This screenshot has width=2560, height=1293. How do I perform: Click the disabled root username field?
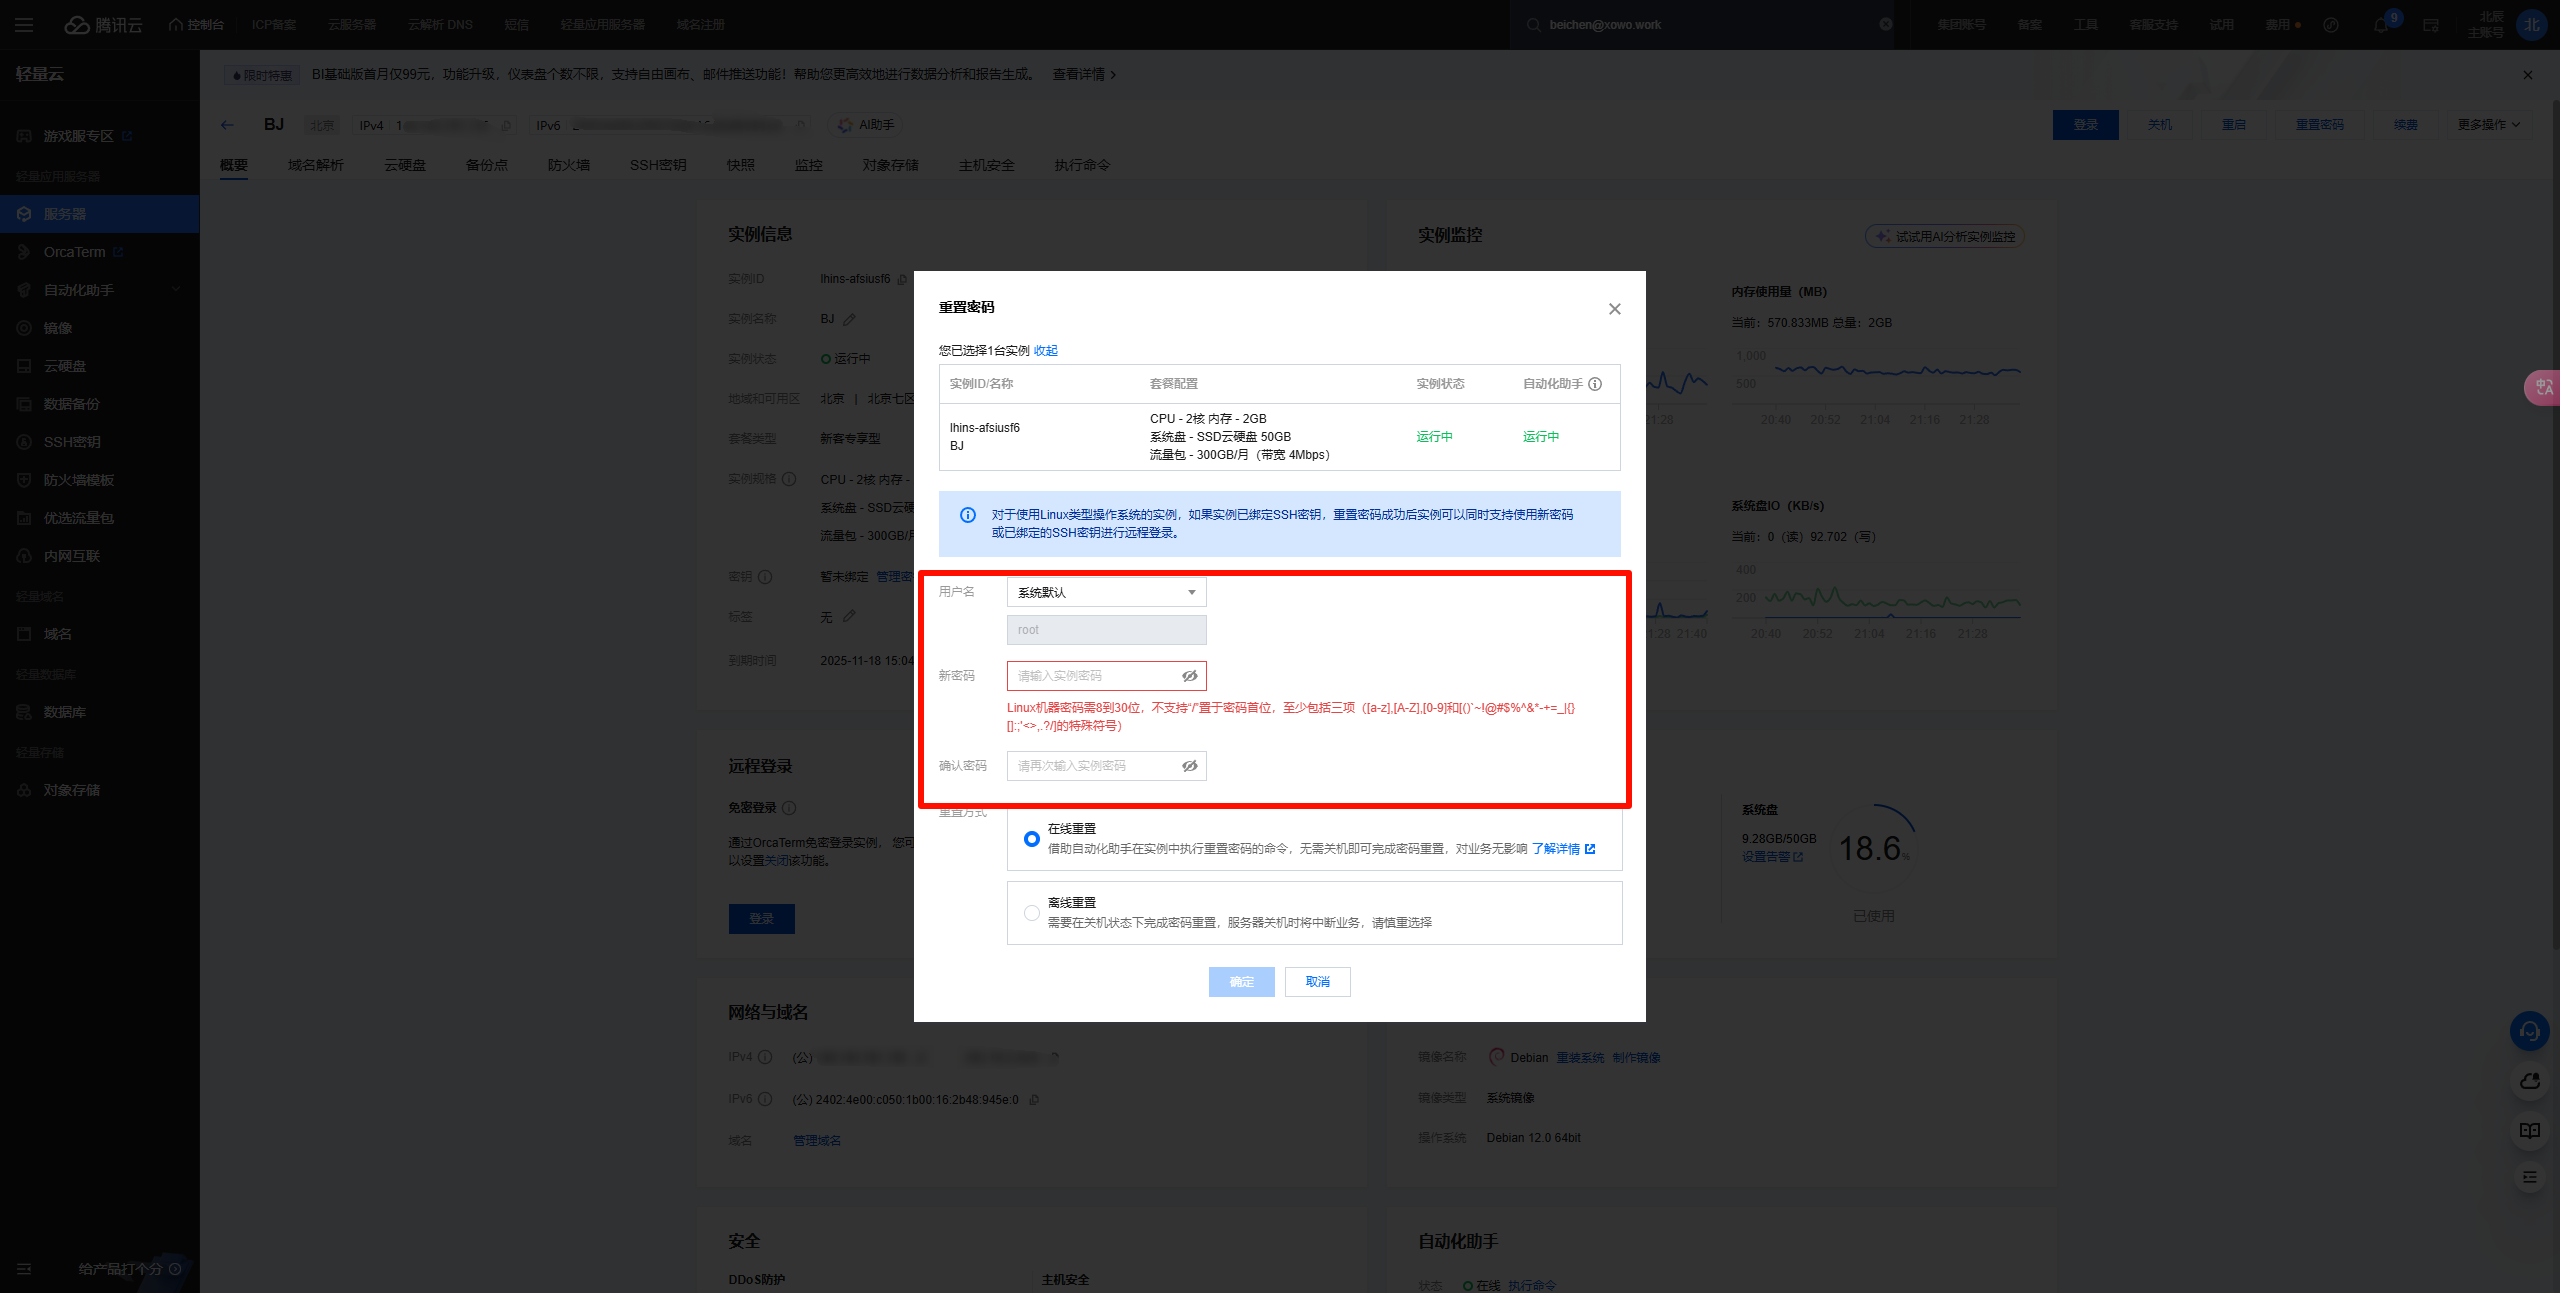click(x=1106, y=630)
